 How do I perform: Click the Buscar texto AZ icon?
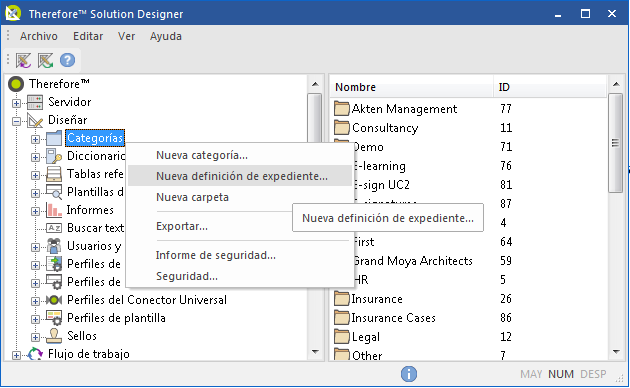[x=54, y=228]
